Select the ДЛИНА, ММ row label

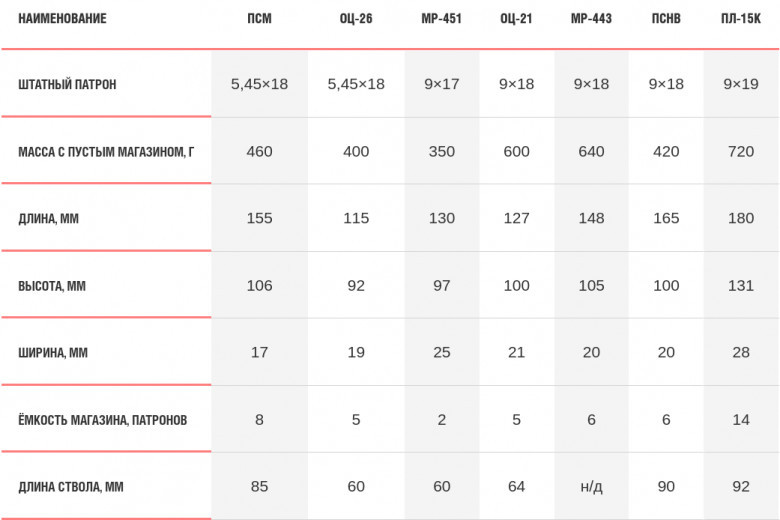coord(48,219)
